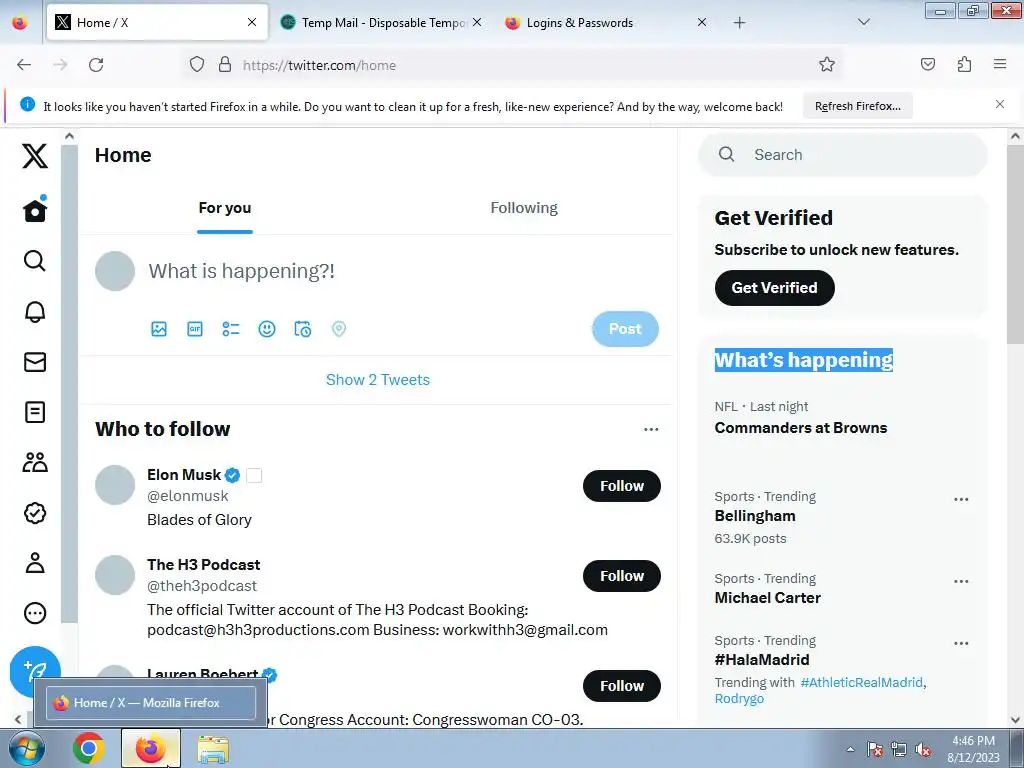This screenshot has height=768, width=1024.
Task: Open Michael Carter trend more options
Action: 961,581
